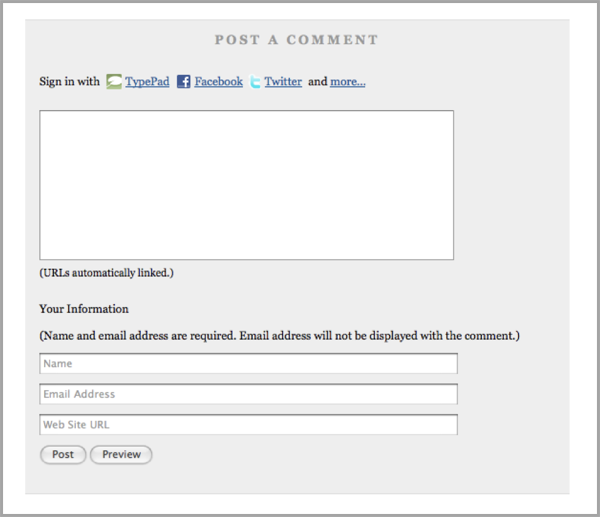Click the Twitter bird icon
This screenshot has height=517, width=600.
255,82
